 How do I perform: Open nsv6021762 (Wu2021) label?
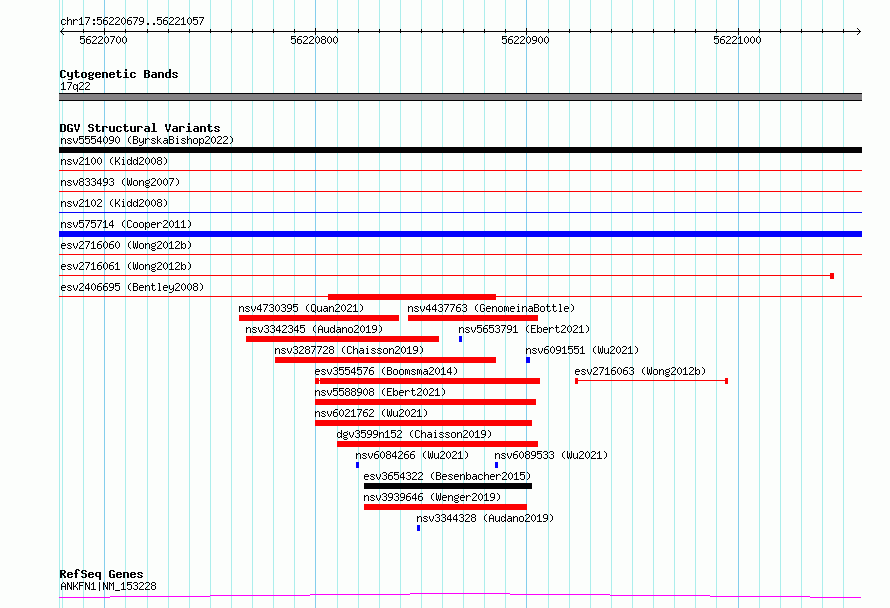(371, 413)
